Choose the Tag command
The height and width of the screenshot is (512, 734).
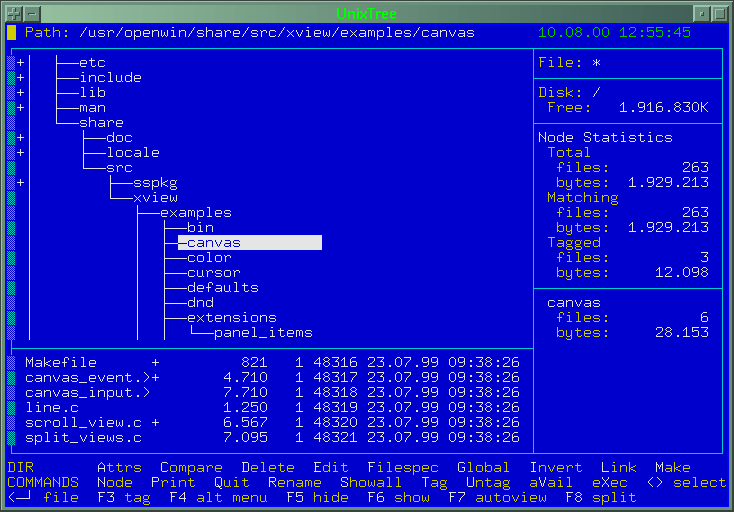point(434,482)
